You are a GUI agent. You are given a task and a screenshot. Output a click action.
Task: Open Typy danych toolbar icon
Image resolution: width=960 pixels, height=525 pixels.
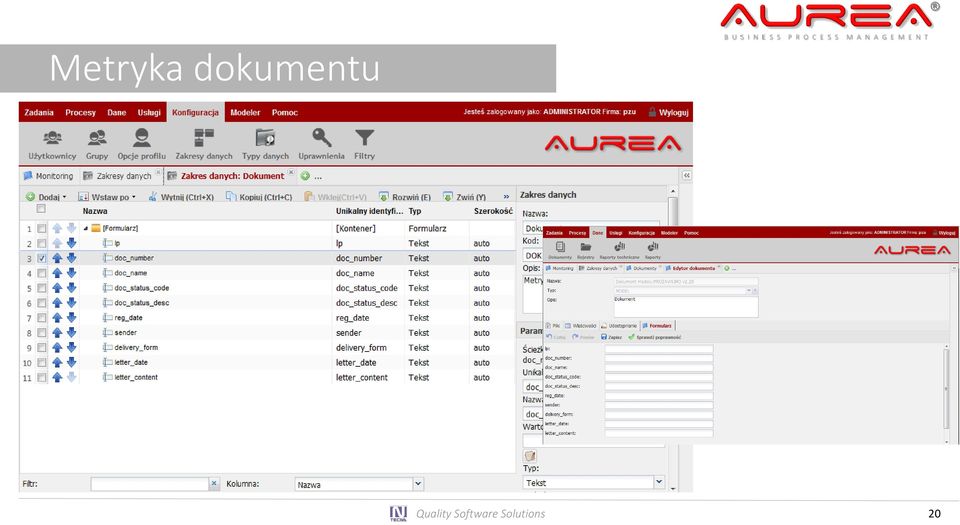coord(265,144)
